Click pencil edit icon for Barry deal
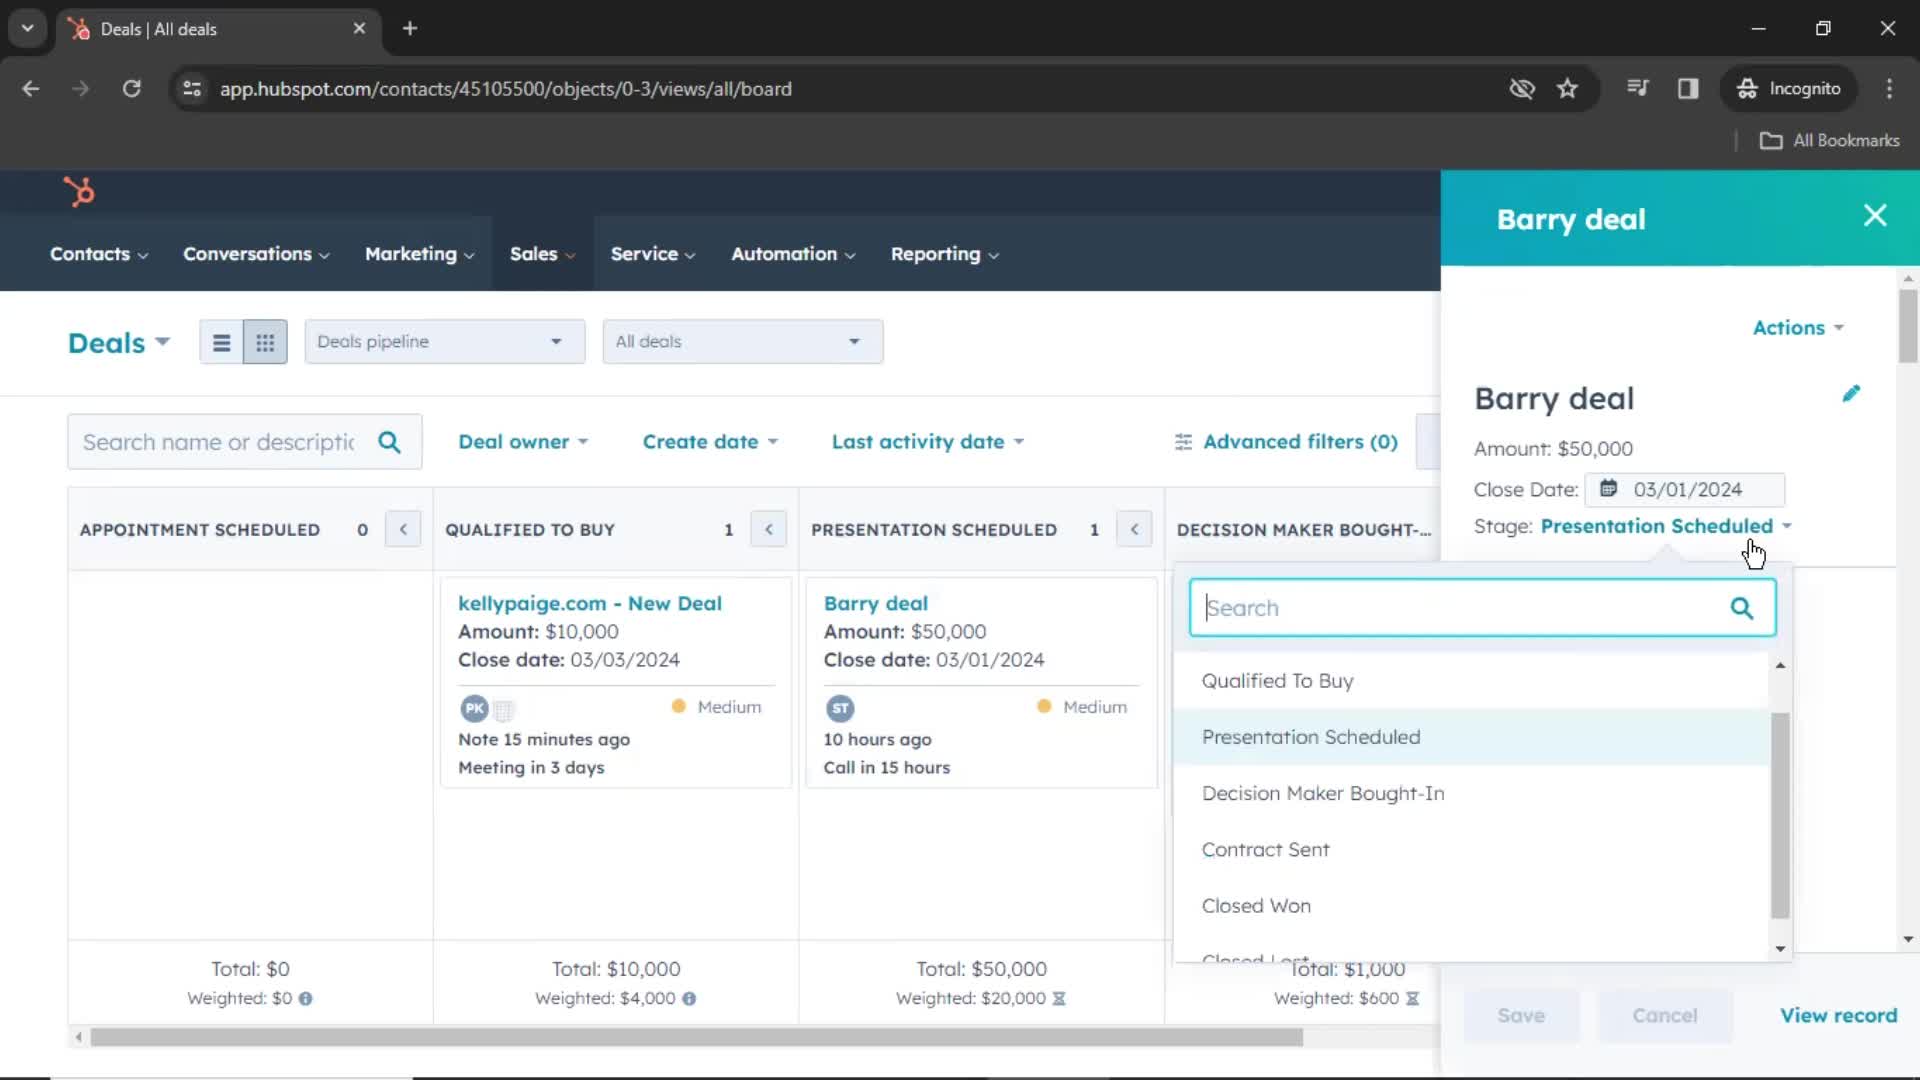Screen dimensions: 1920x1080 tap(1851, 394)
